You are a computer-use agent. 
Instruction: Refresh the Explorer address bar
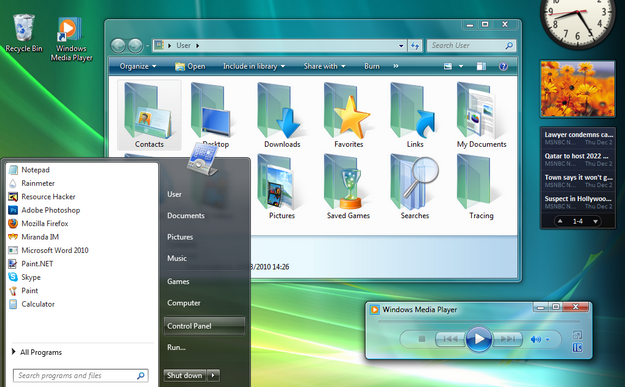tap(415, 46)
